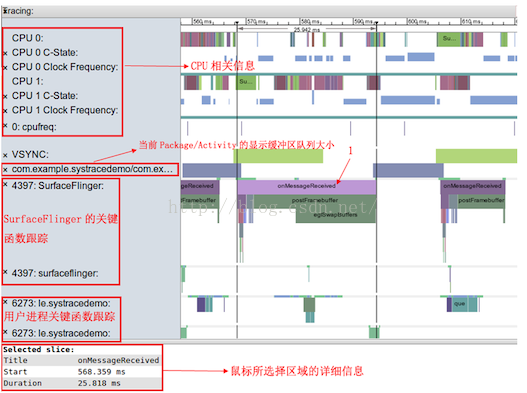Click the 0: cpufreq label

[34, 127]
